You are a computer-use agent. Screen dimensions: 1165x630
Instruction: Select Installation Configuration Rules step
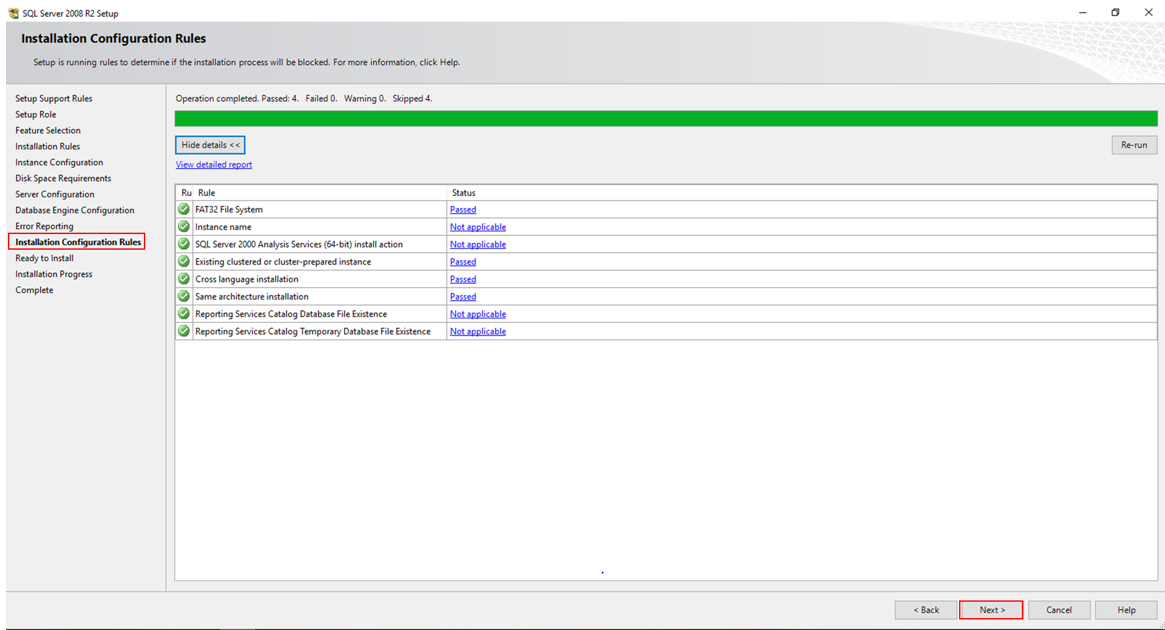[77, 242]
